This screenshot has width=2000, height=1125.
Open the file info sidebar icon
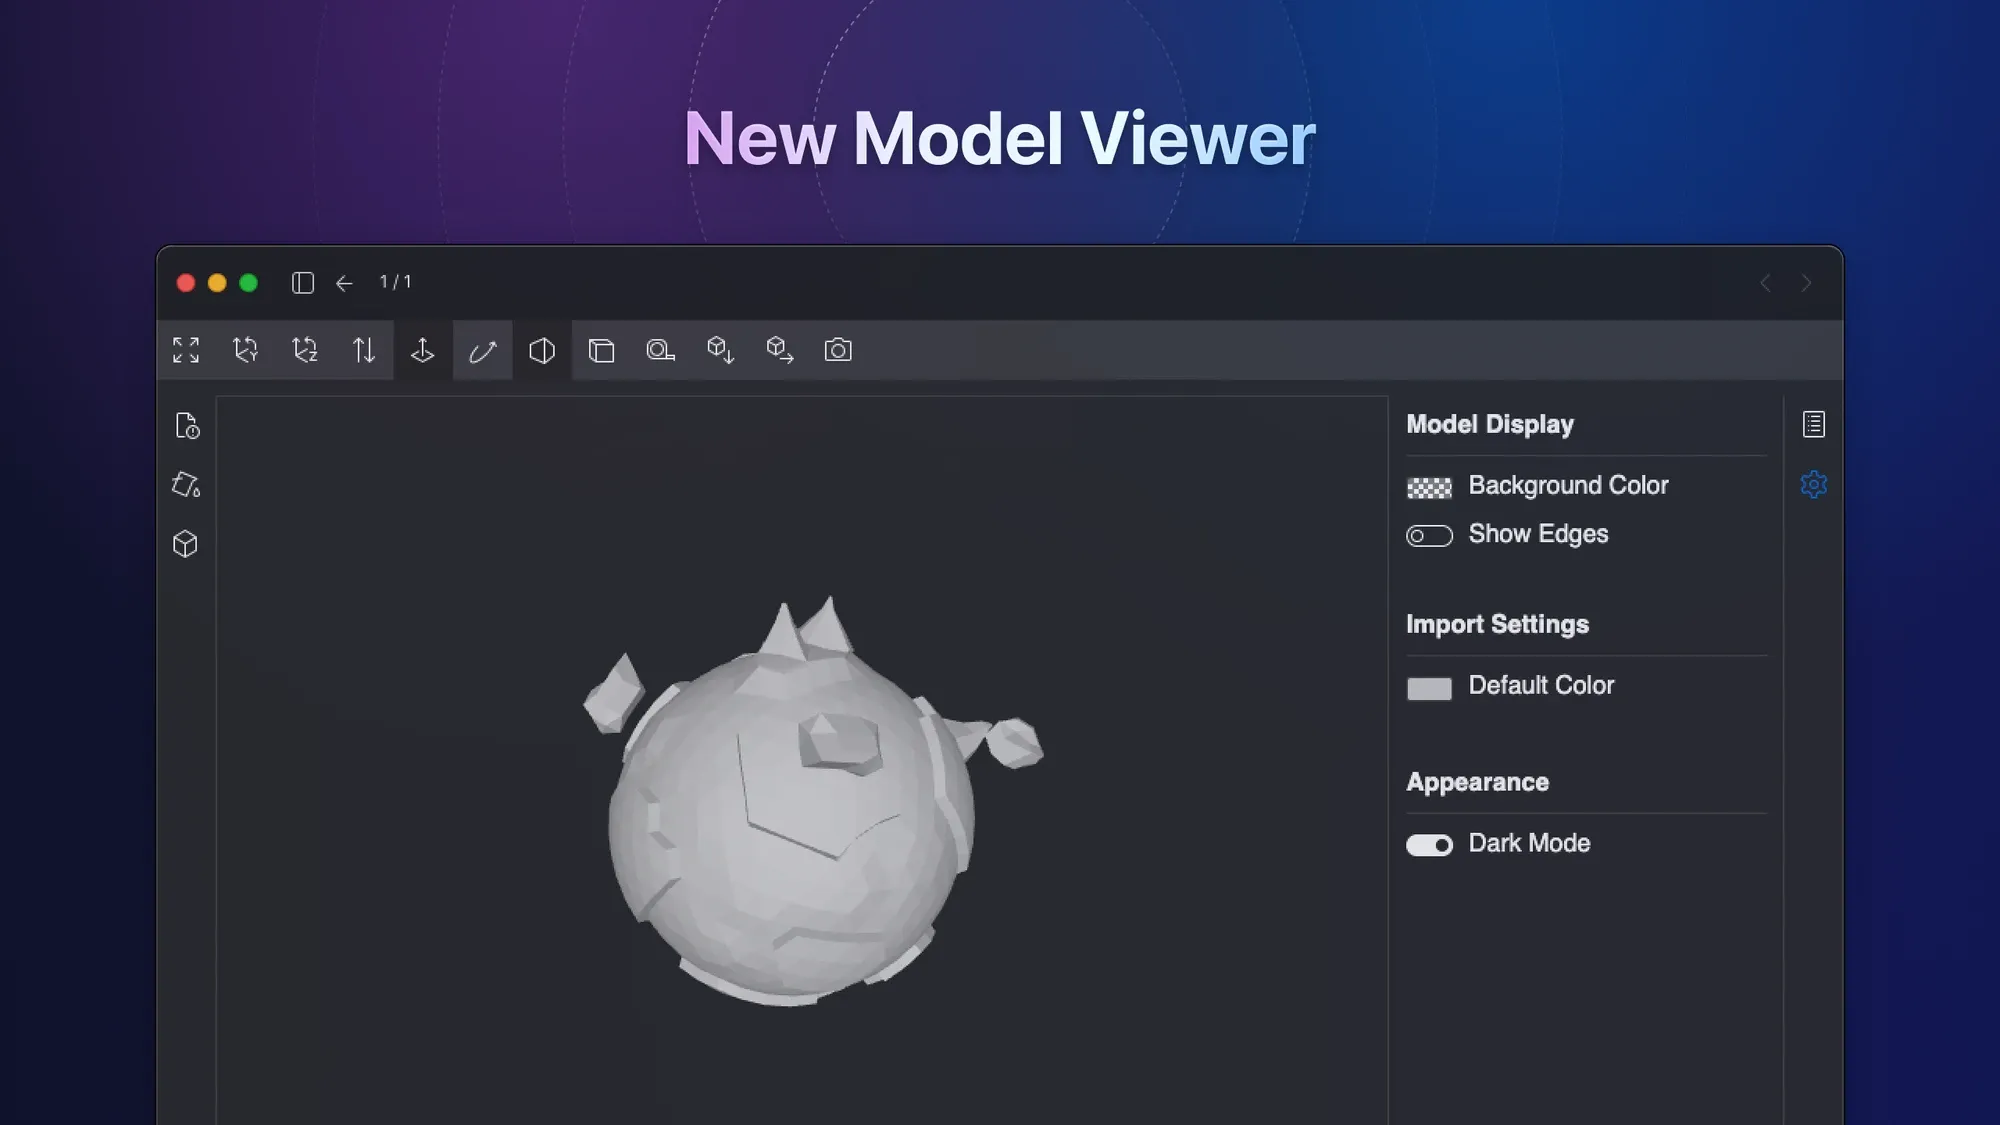click(187, 426)
